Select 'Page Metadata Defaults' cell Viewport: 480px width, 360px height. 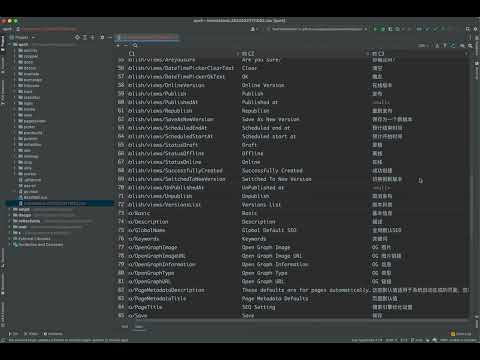point(275,299)
